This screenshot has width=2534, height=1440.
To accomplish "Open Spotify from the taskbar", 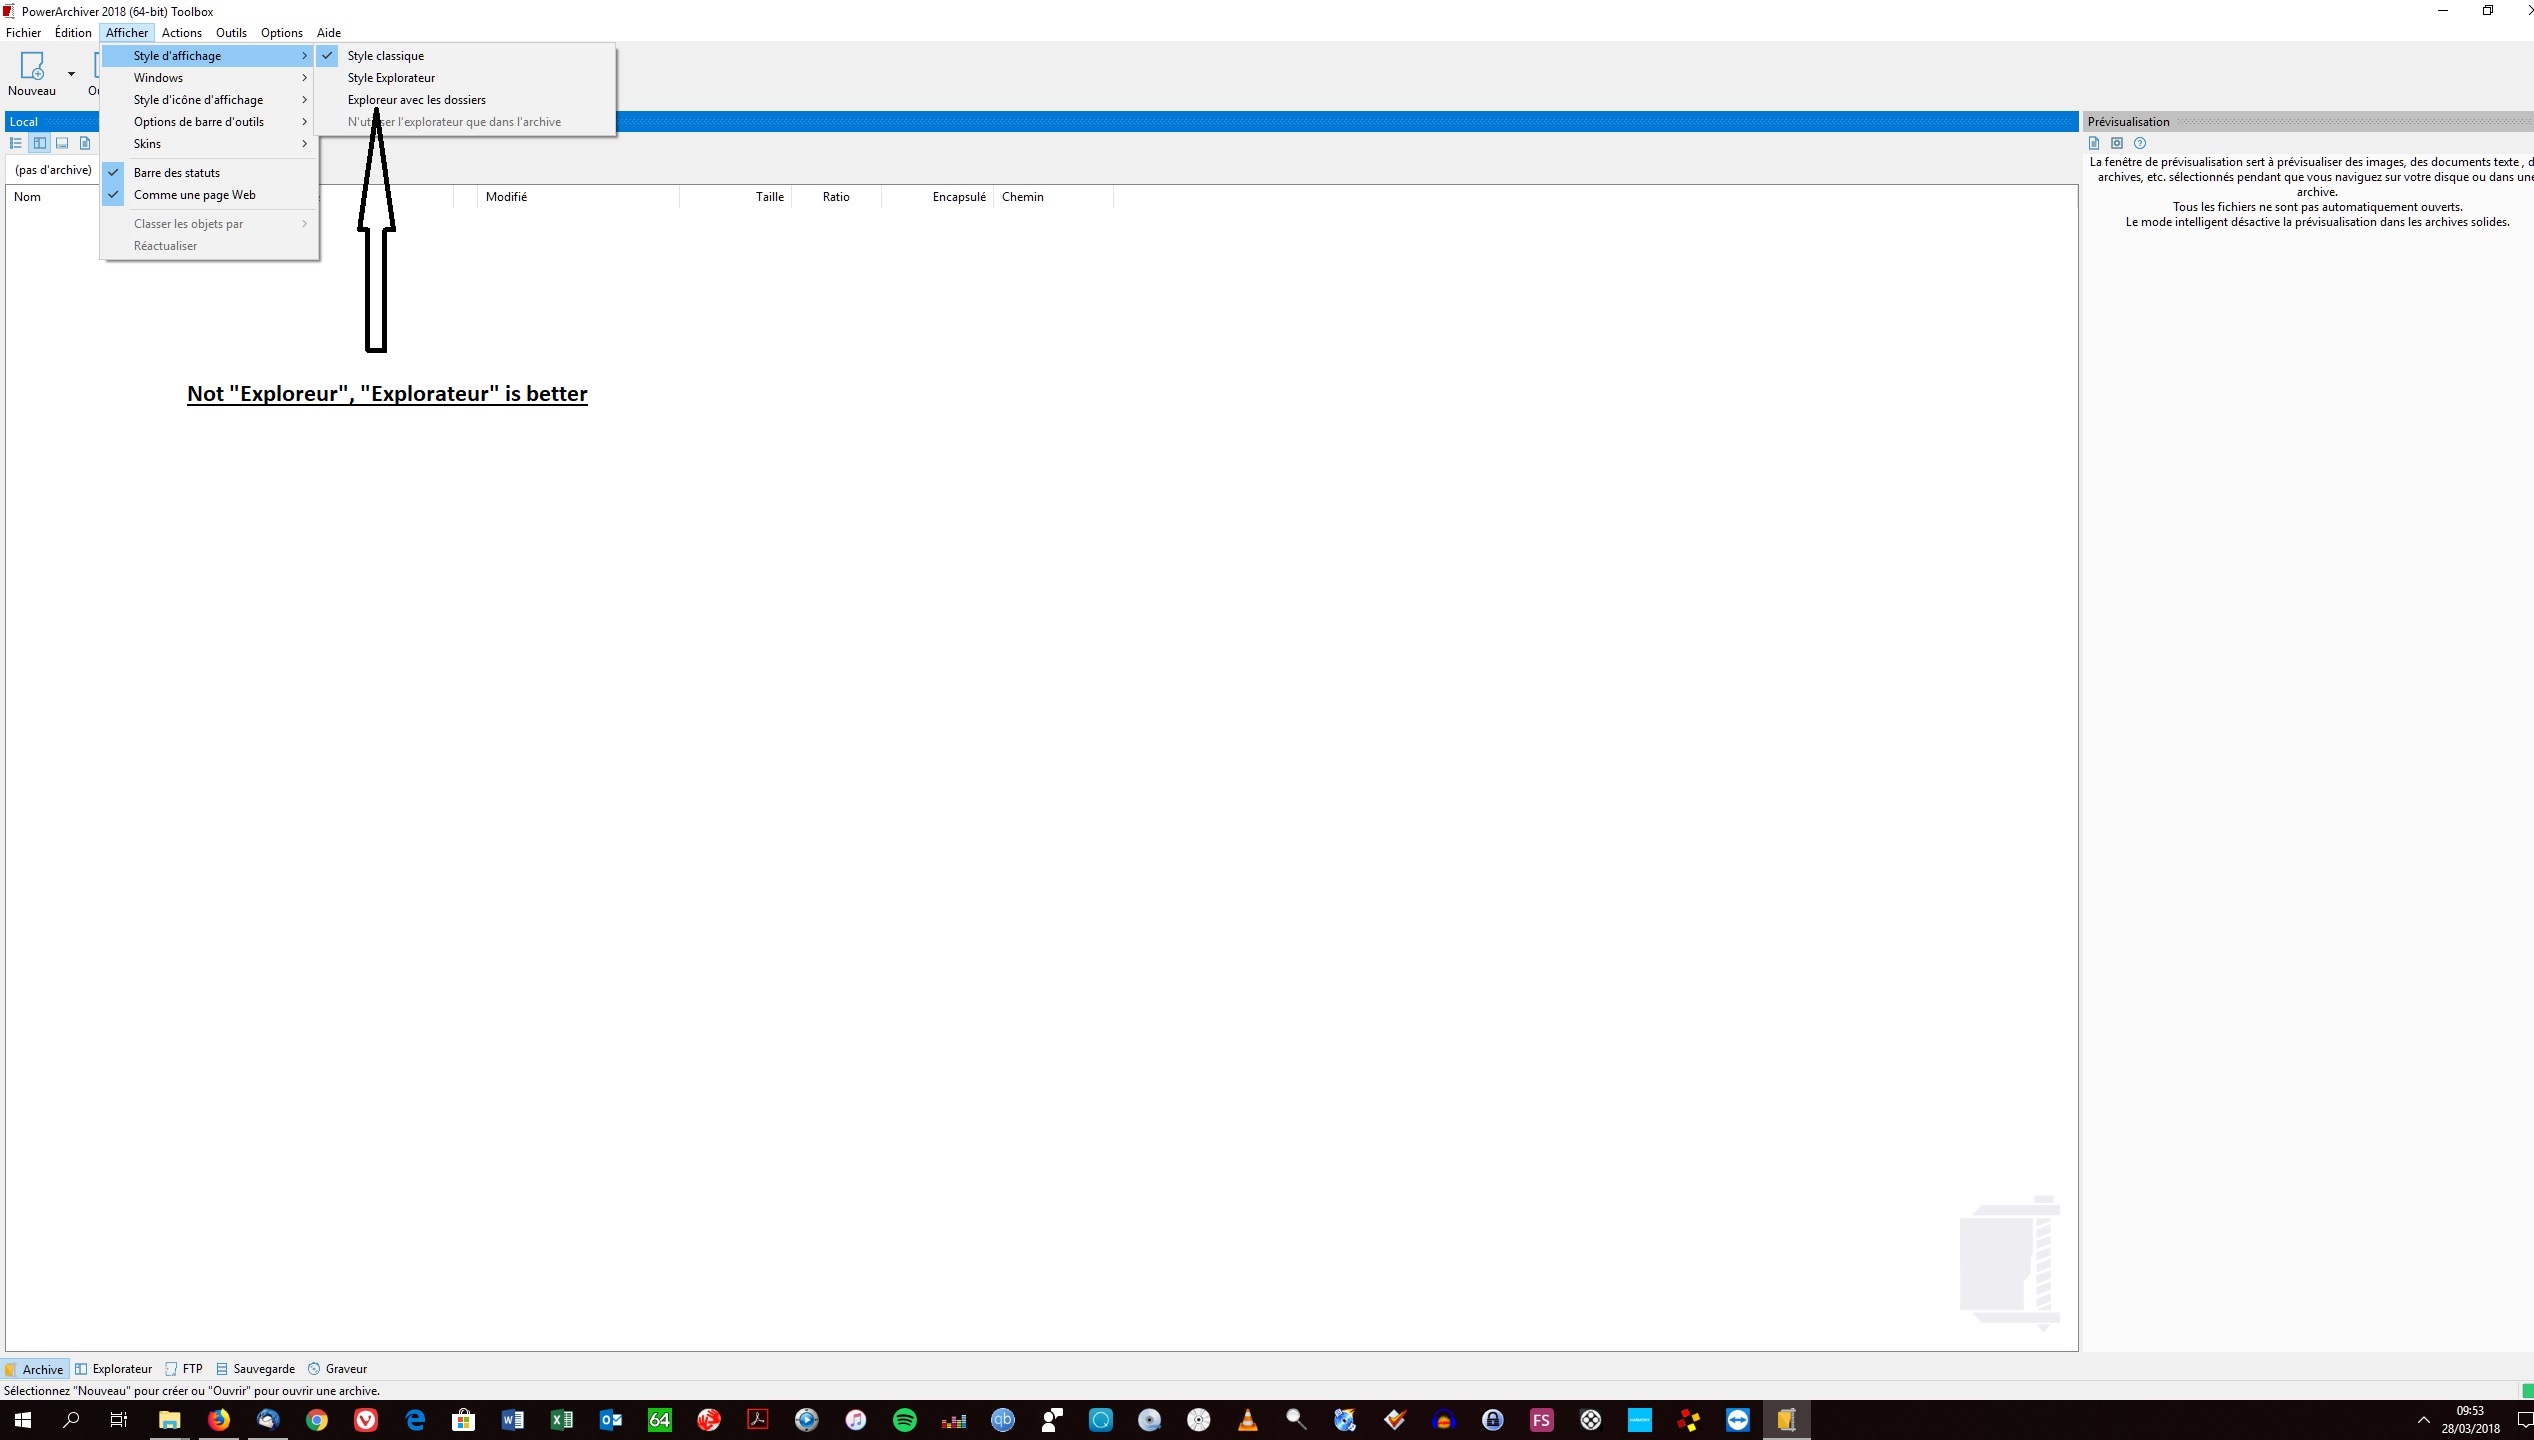I will pyautogui.click(x=905, y=1420).
